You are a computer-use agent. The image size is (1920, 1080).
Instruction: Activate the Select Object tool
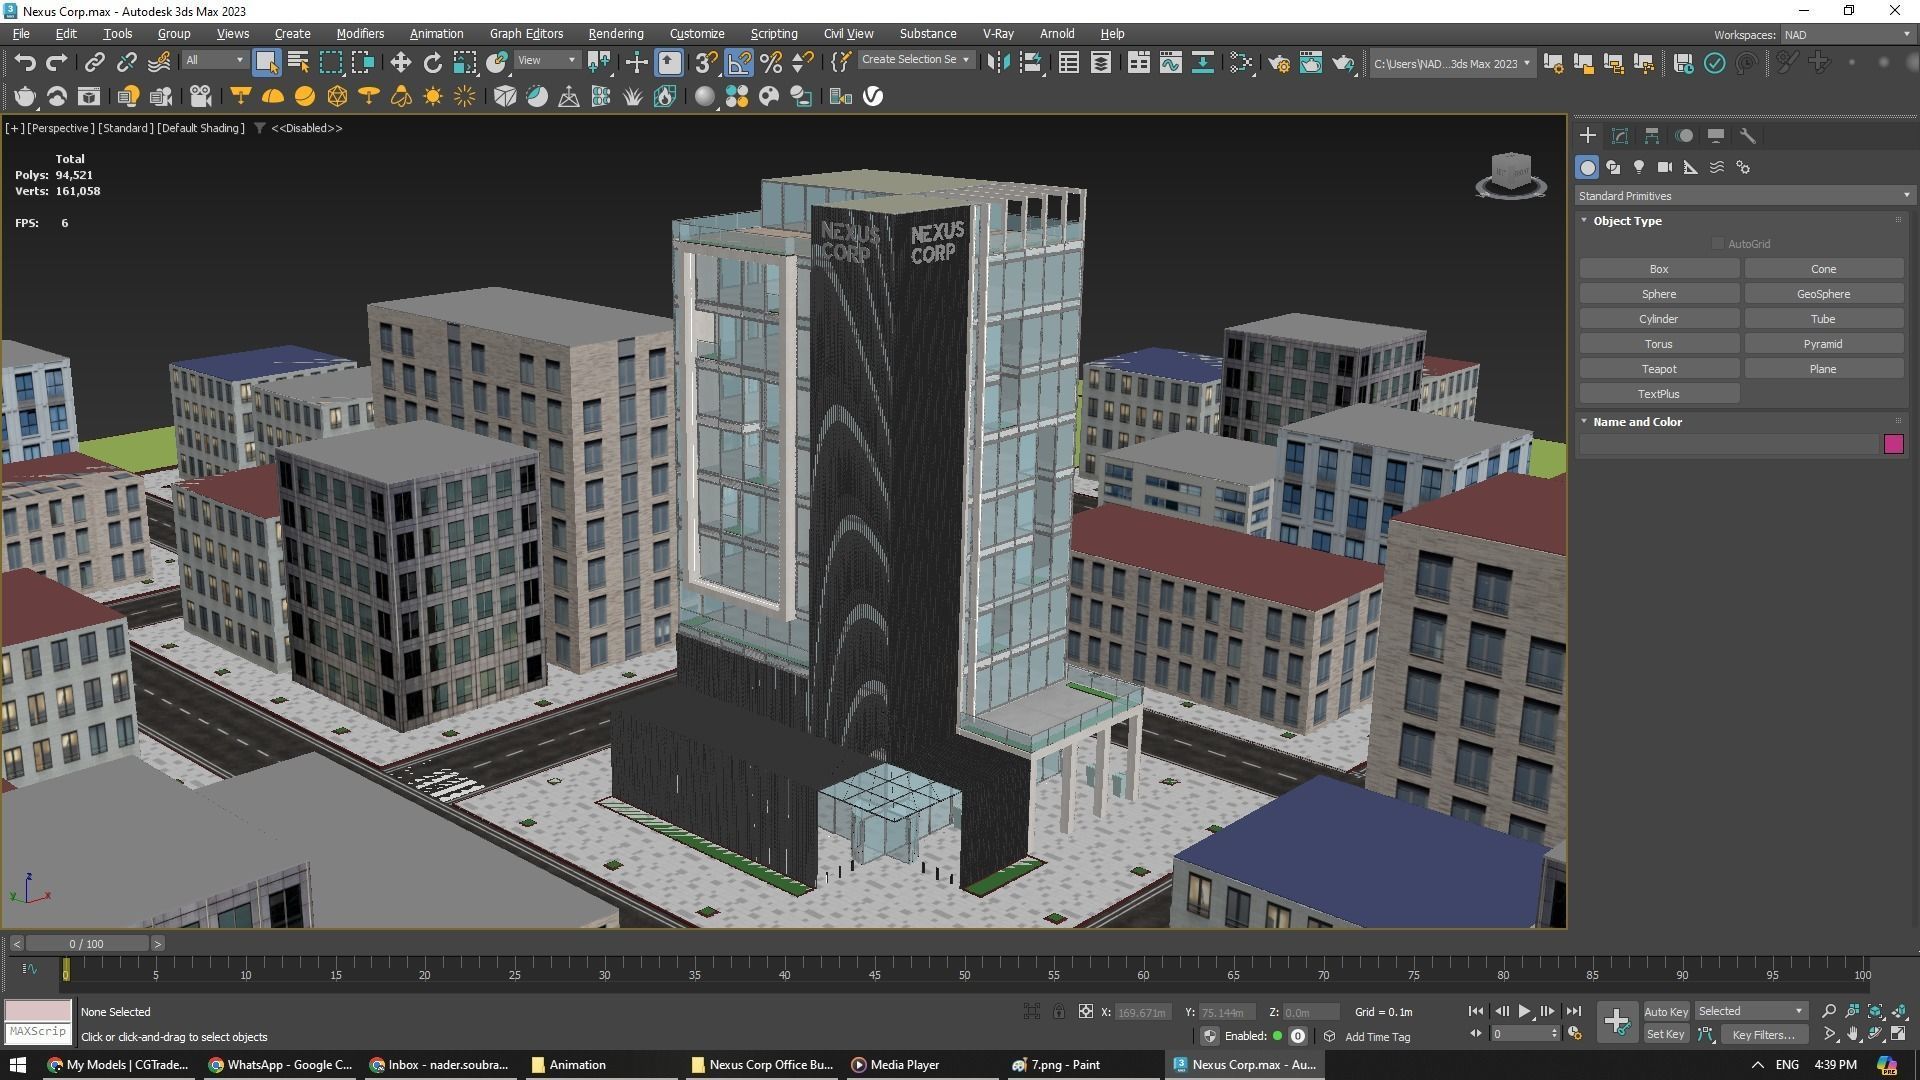point(266,63)
